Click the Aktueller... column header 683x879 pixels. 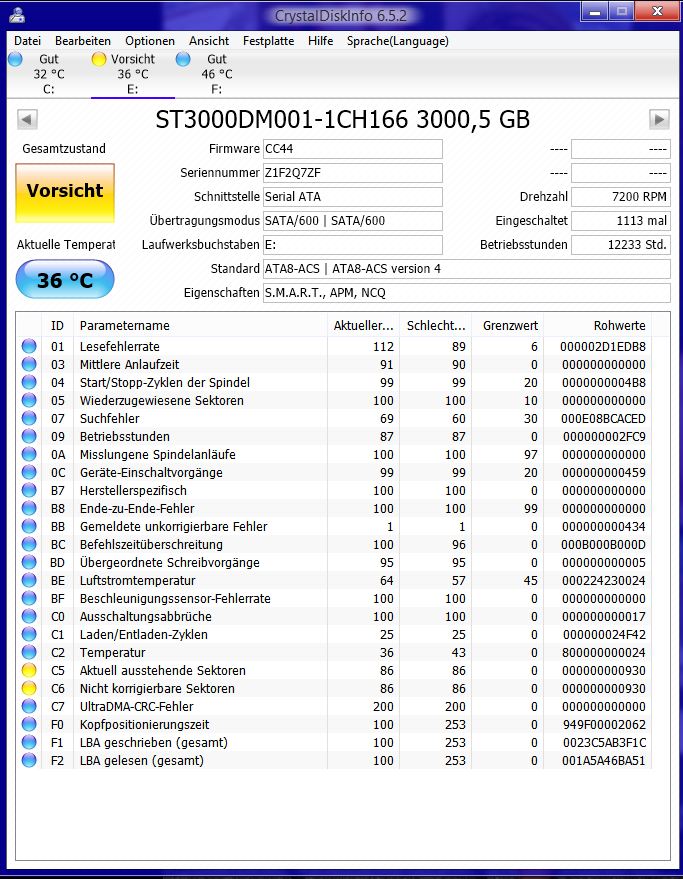[x=363, y=325]
